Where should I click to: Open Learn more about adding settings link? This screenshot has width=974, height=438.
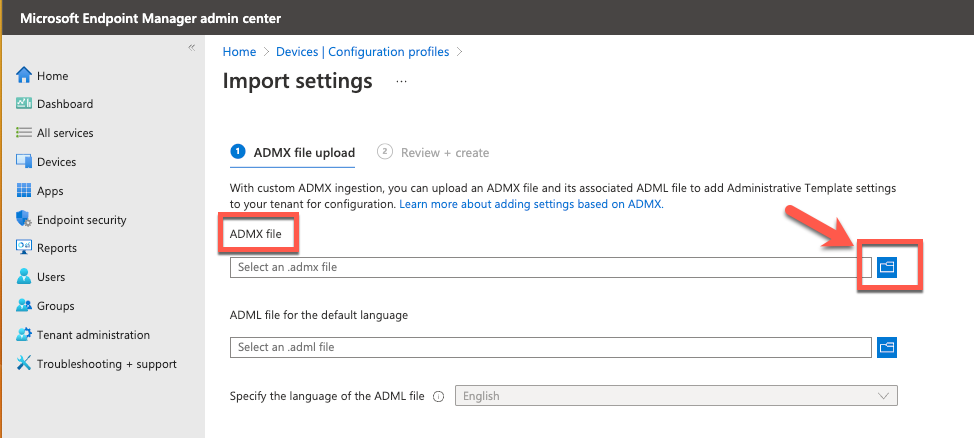pos(531,204)
